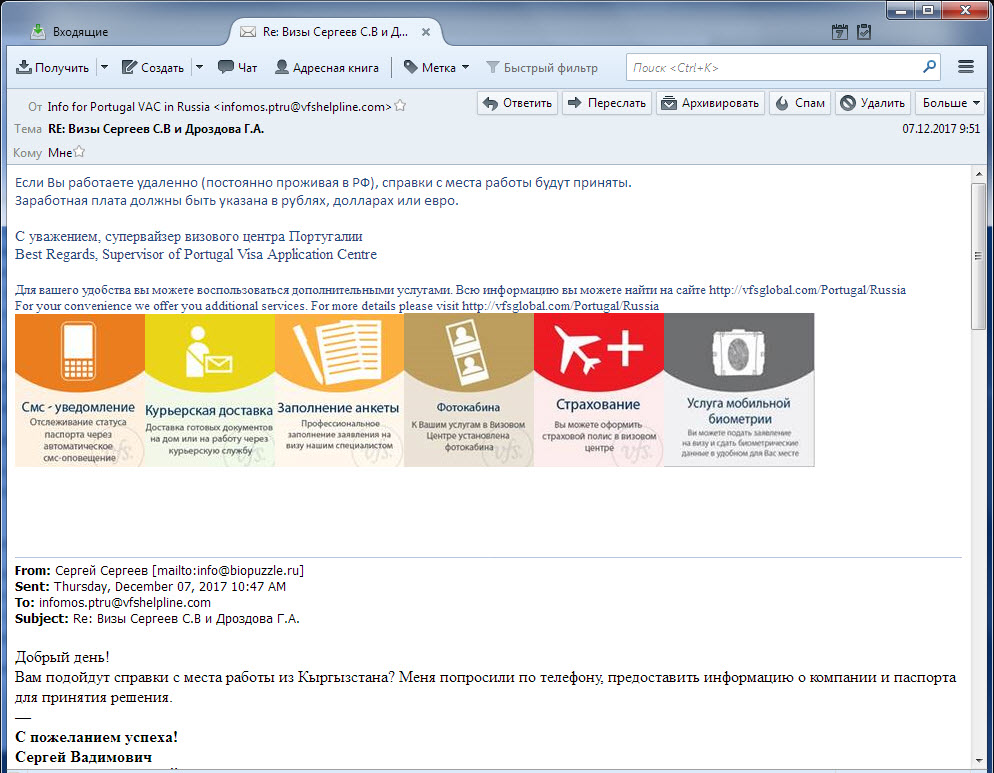Screen dimensions: 994x773
Task: Toggle the star next to recipient Мне
Action: [x=80, y=153]
